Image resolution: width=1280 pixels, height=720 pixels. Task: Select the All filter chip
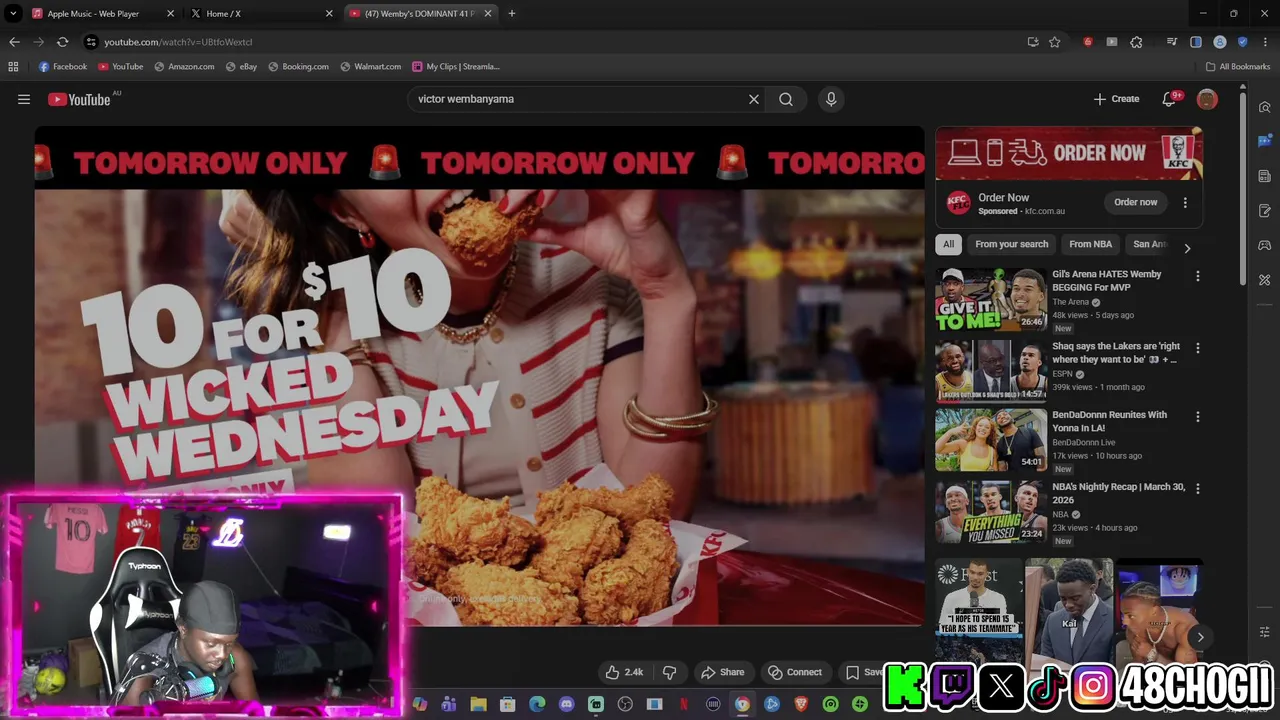(x=948, y=244)
